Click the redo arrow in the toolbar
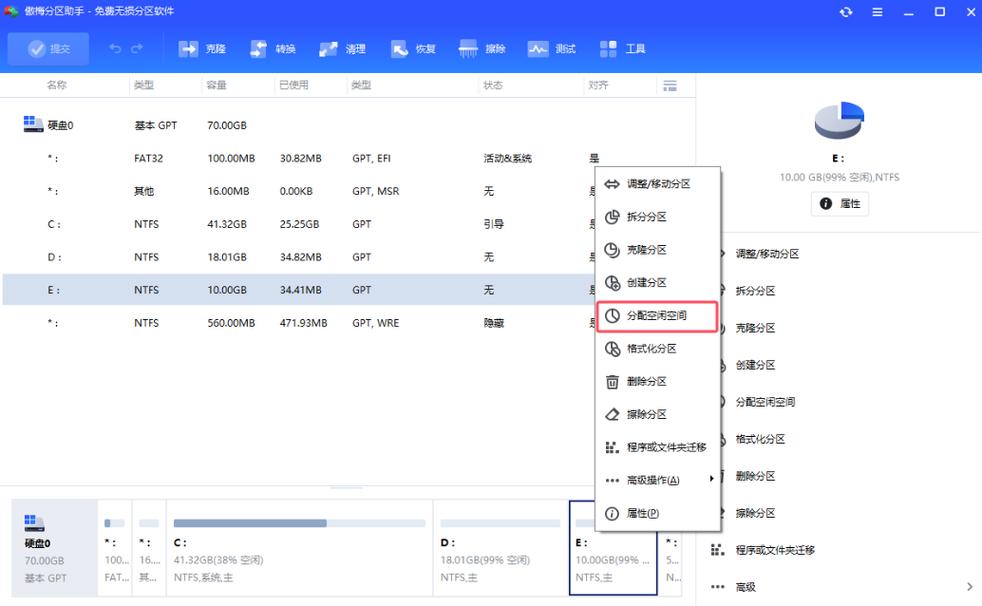The width and height of the screenshot is (982, 606). pos(136,47)
